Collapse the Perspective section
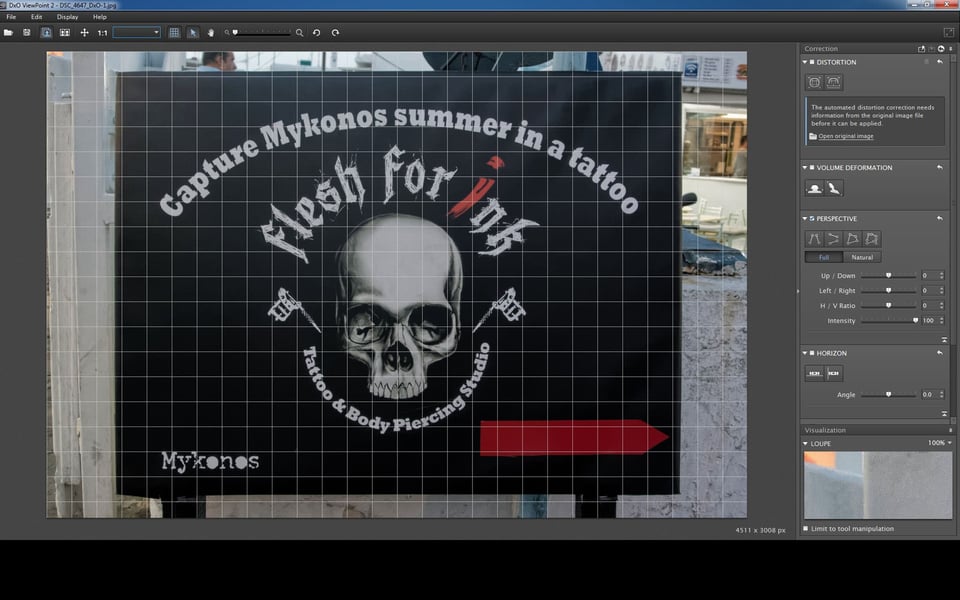 pos(804,218)
